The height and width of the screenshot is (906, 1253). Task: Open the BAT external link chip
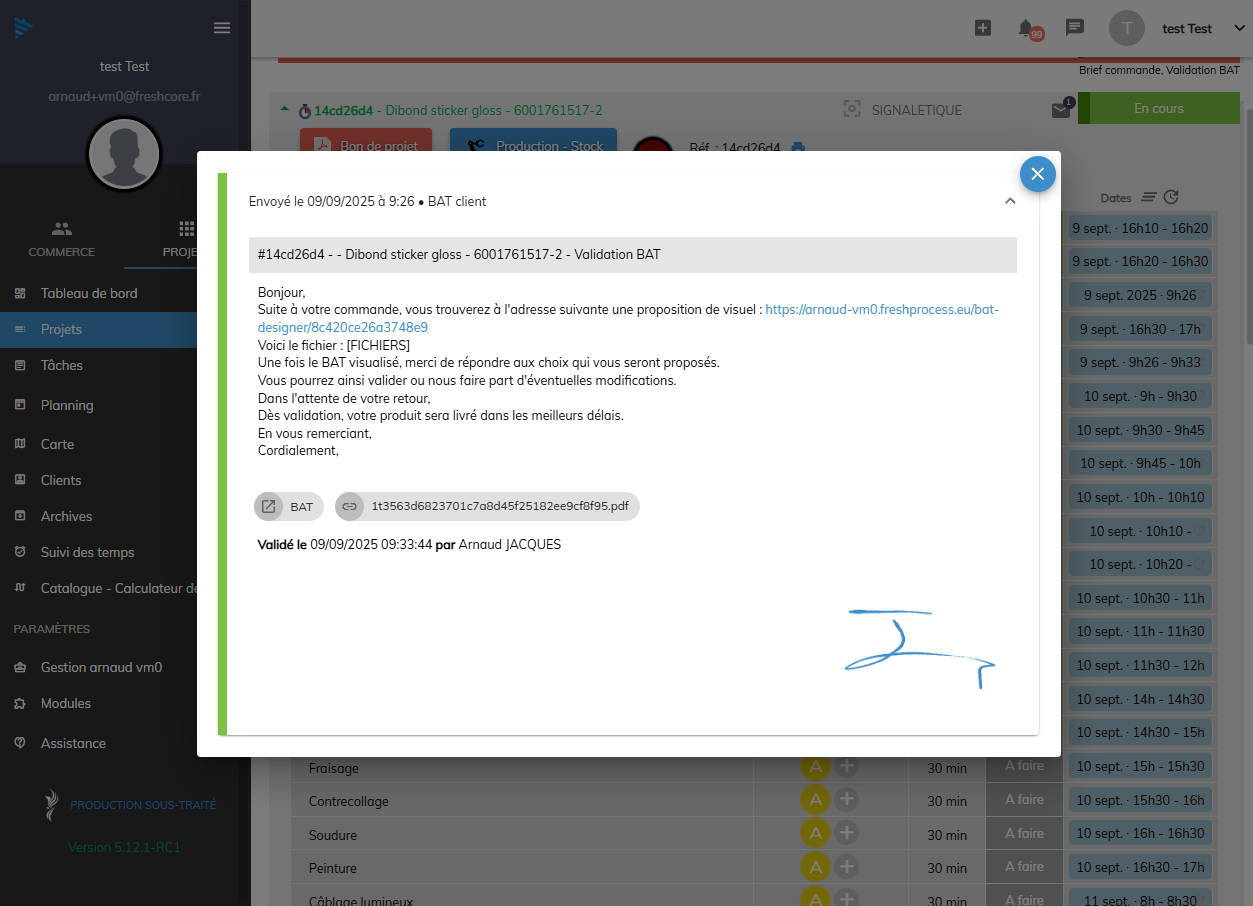289,507
